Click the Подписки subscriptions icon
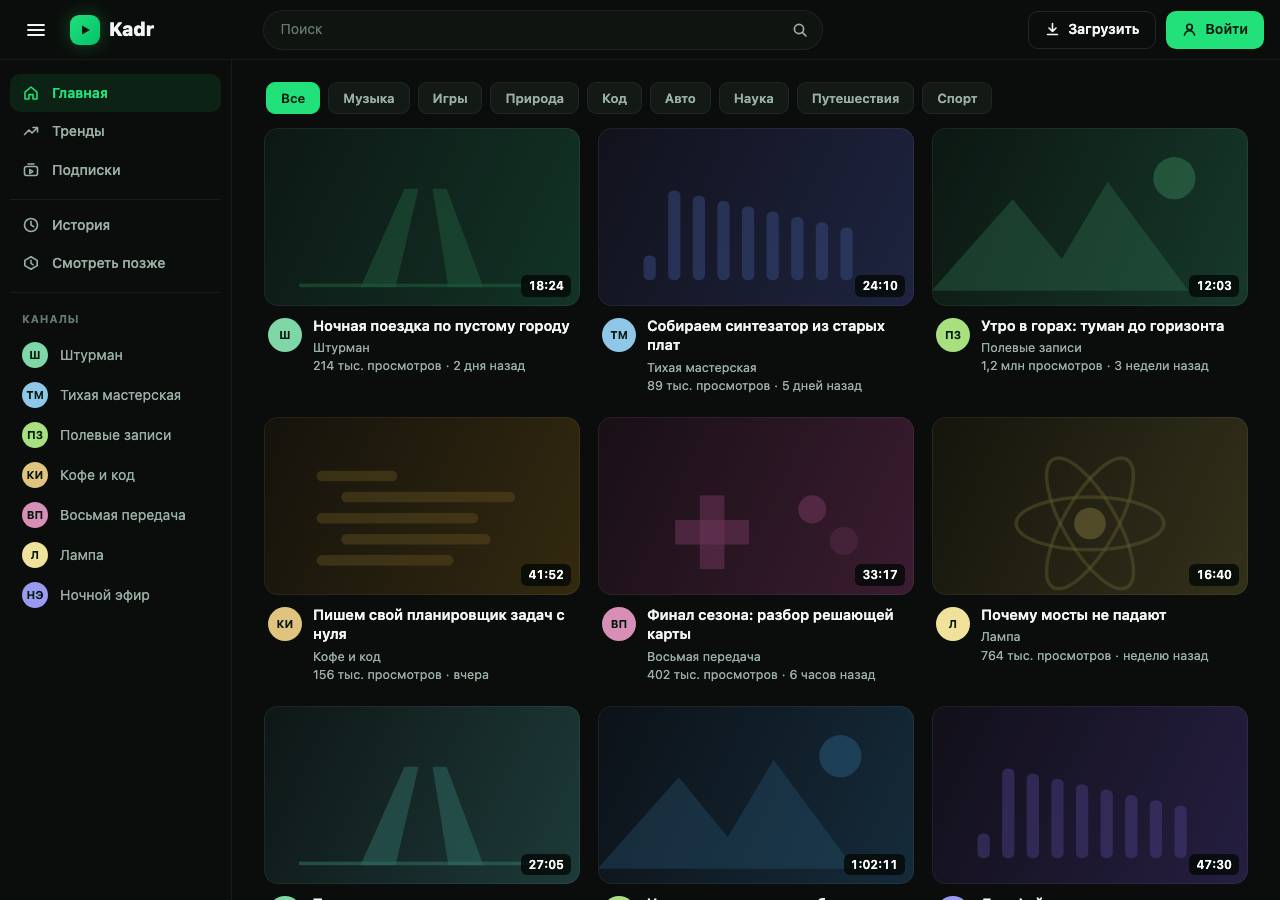Viewport: 1280px width, 900px height. [x=31, y=170]
